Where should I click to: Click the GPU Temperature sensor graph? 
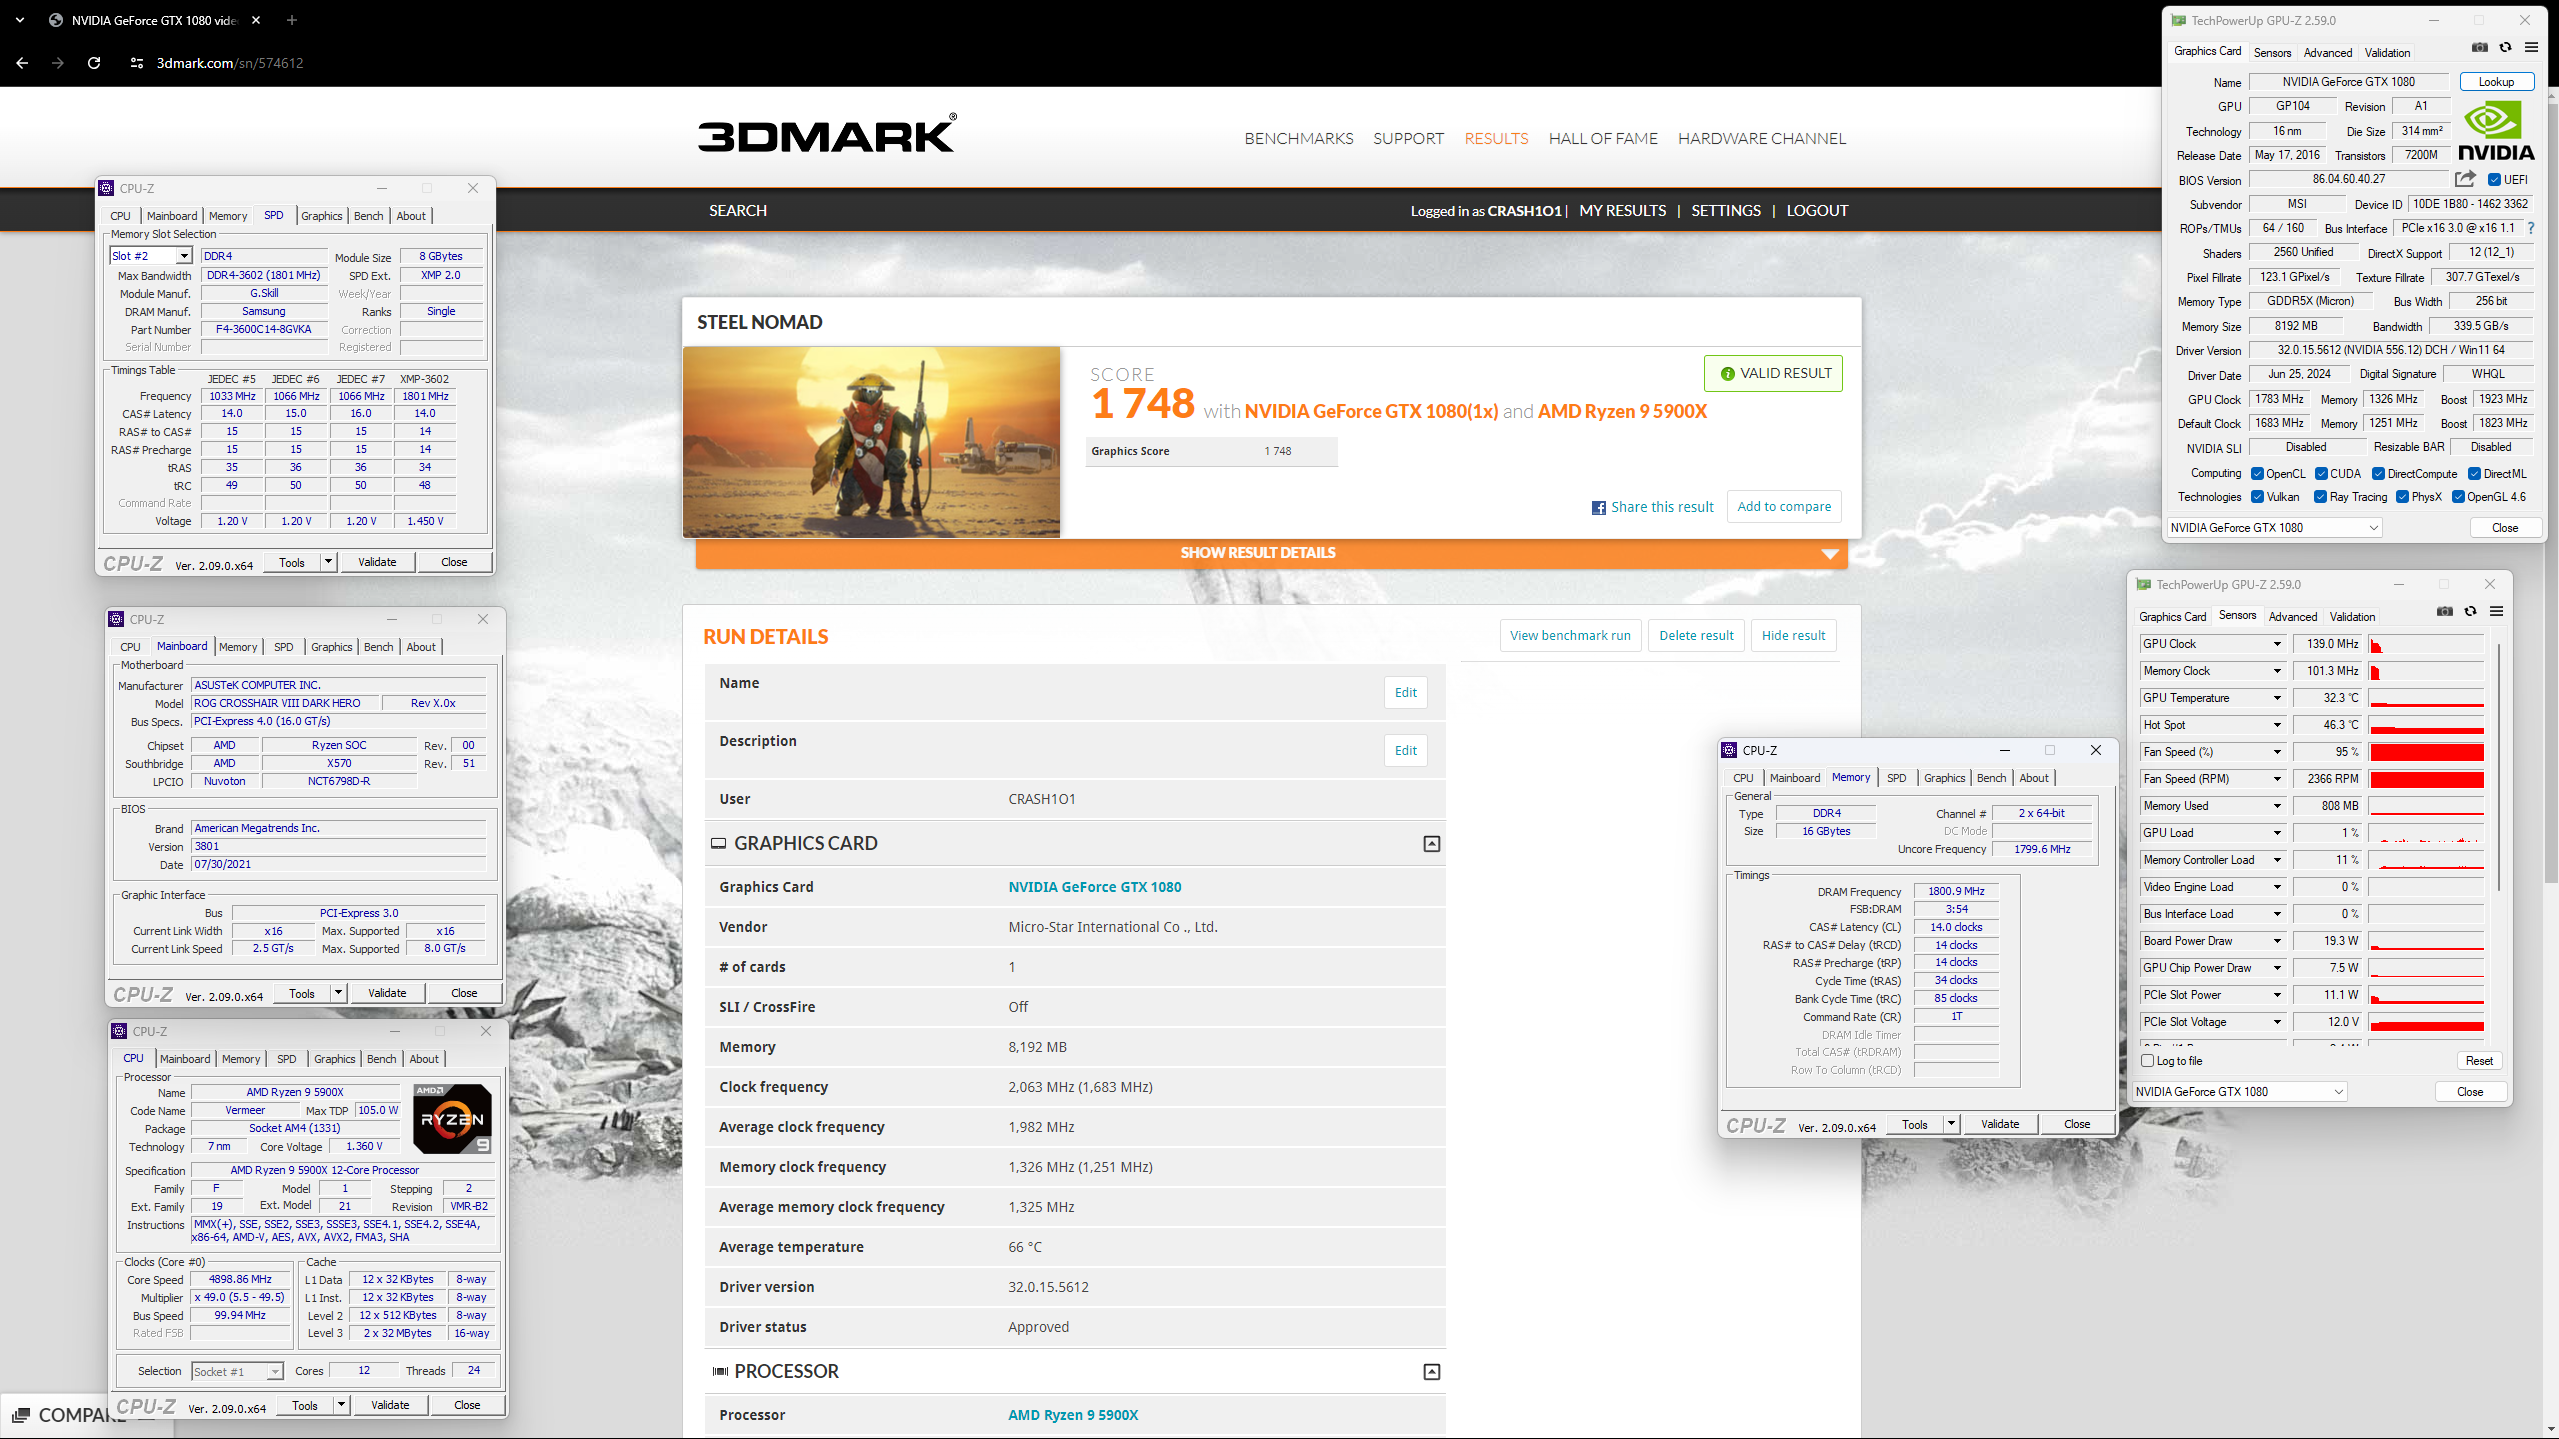pos(2426,698)
